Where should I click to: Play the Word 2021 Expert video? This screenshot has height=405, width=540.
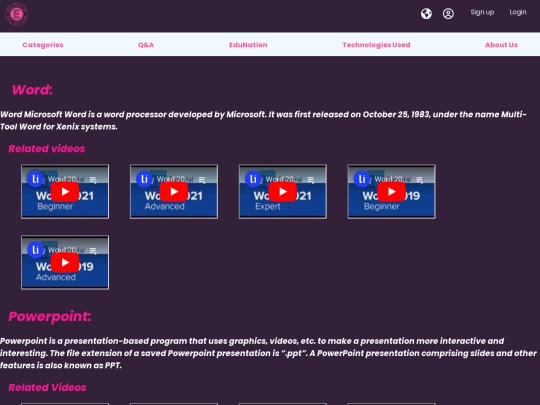[283, 192]
